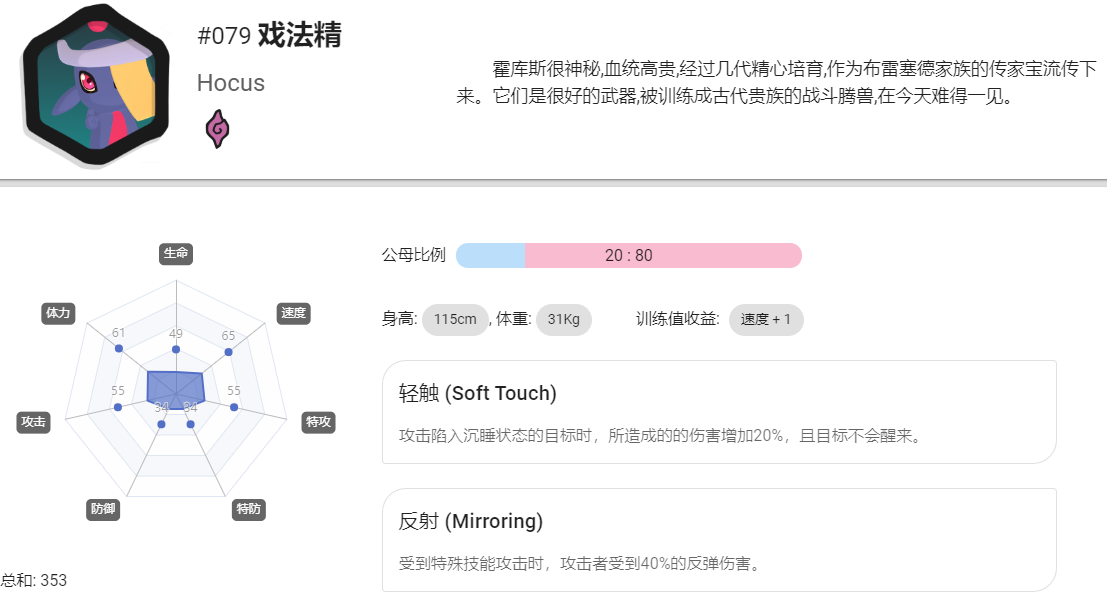Image resolution: width=1107 pixels, height=593 pixels.
Task: Click the 防御 stat label
Action: [103, 509]
